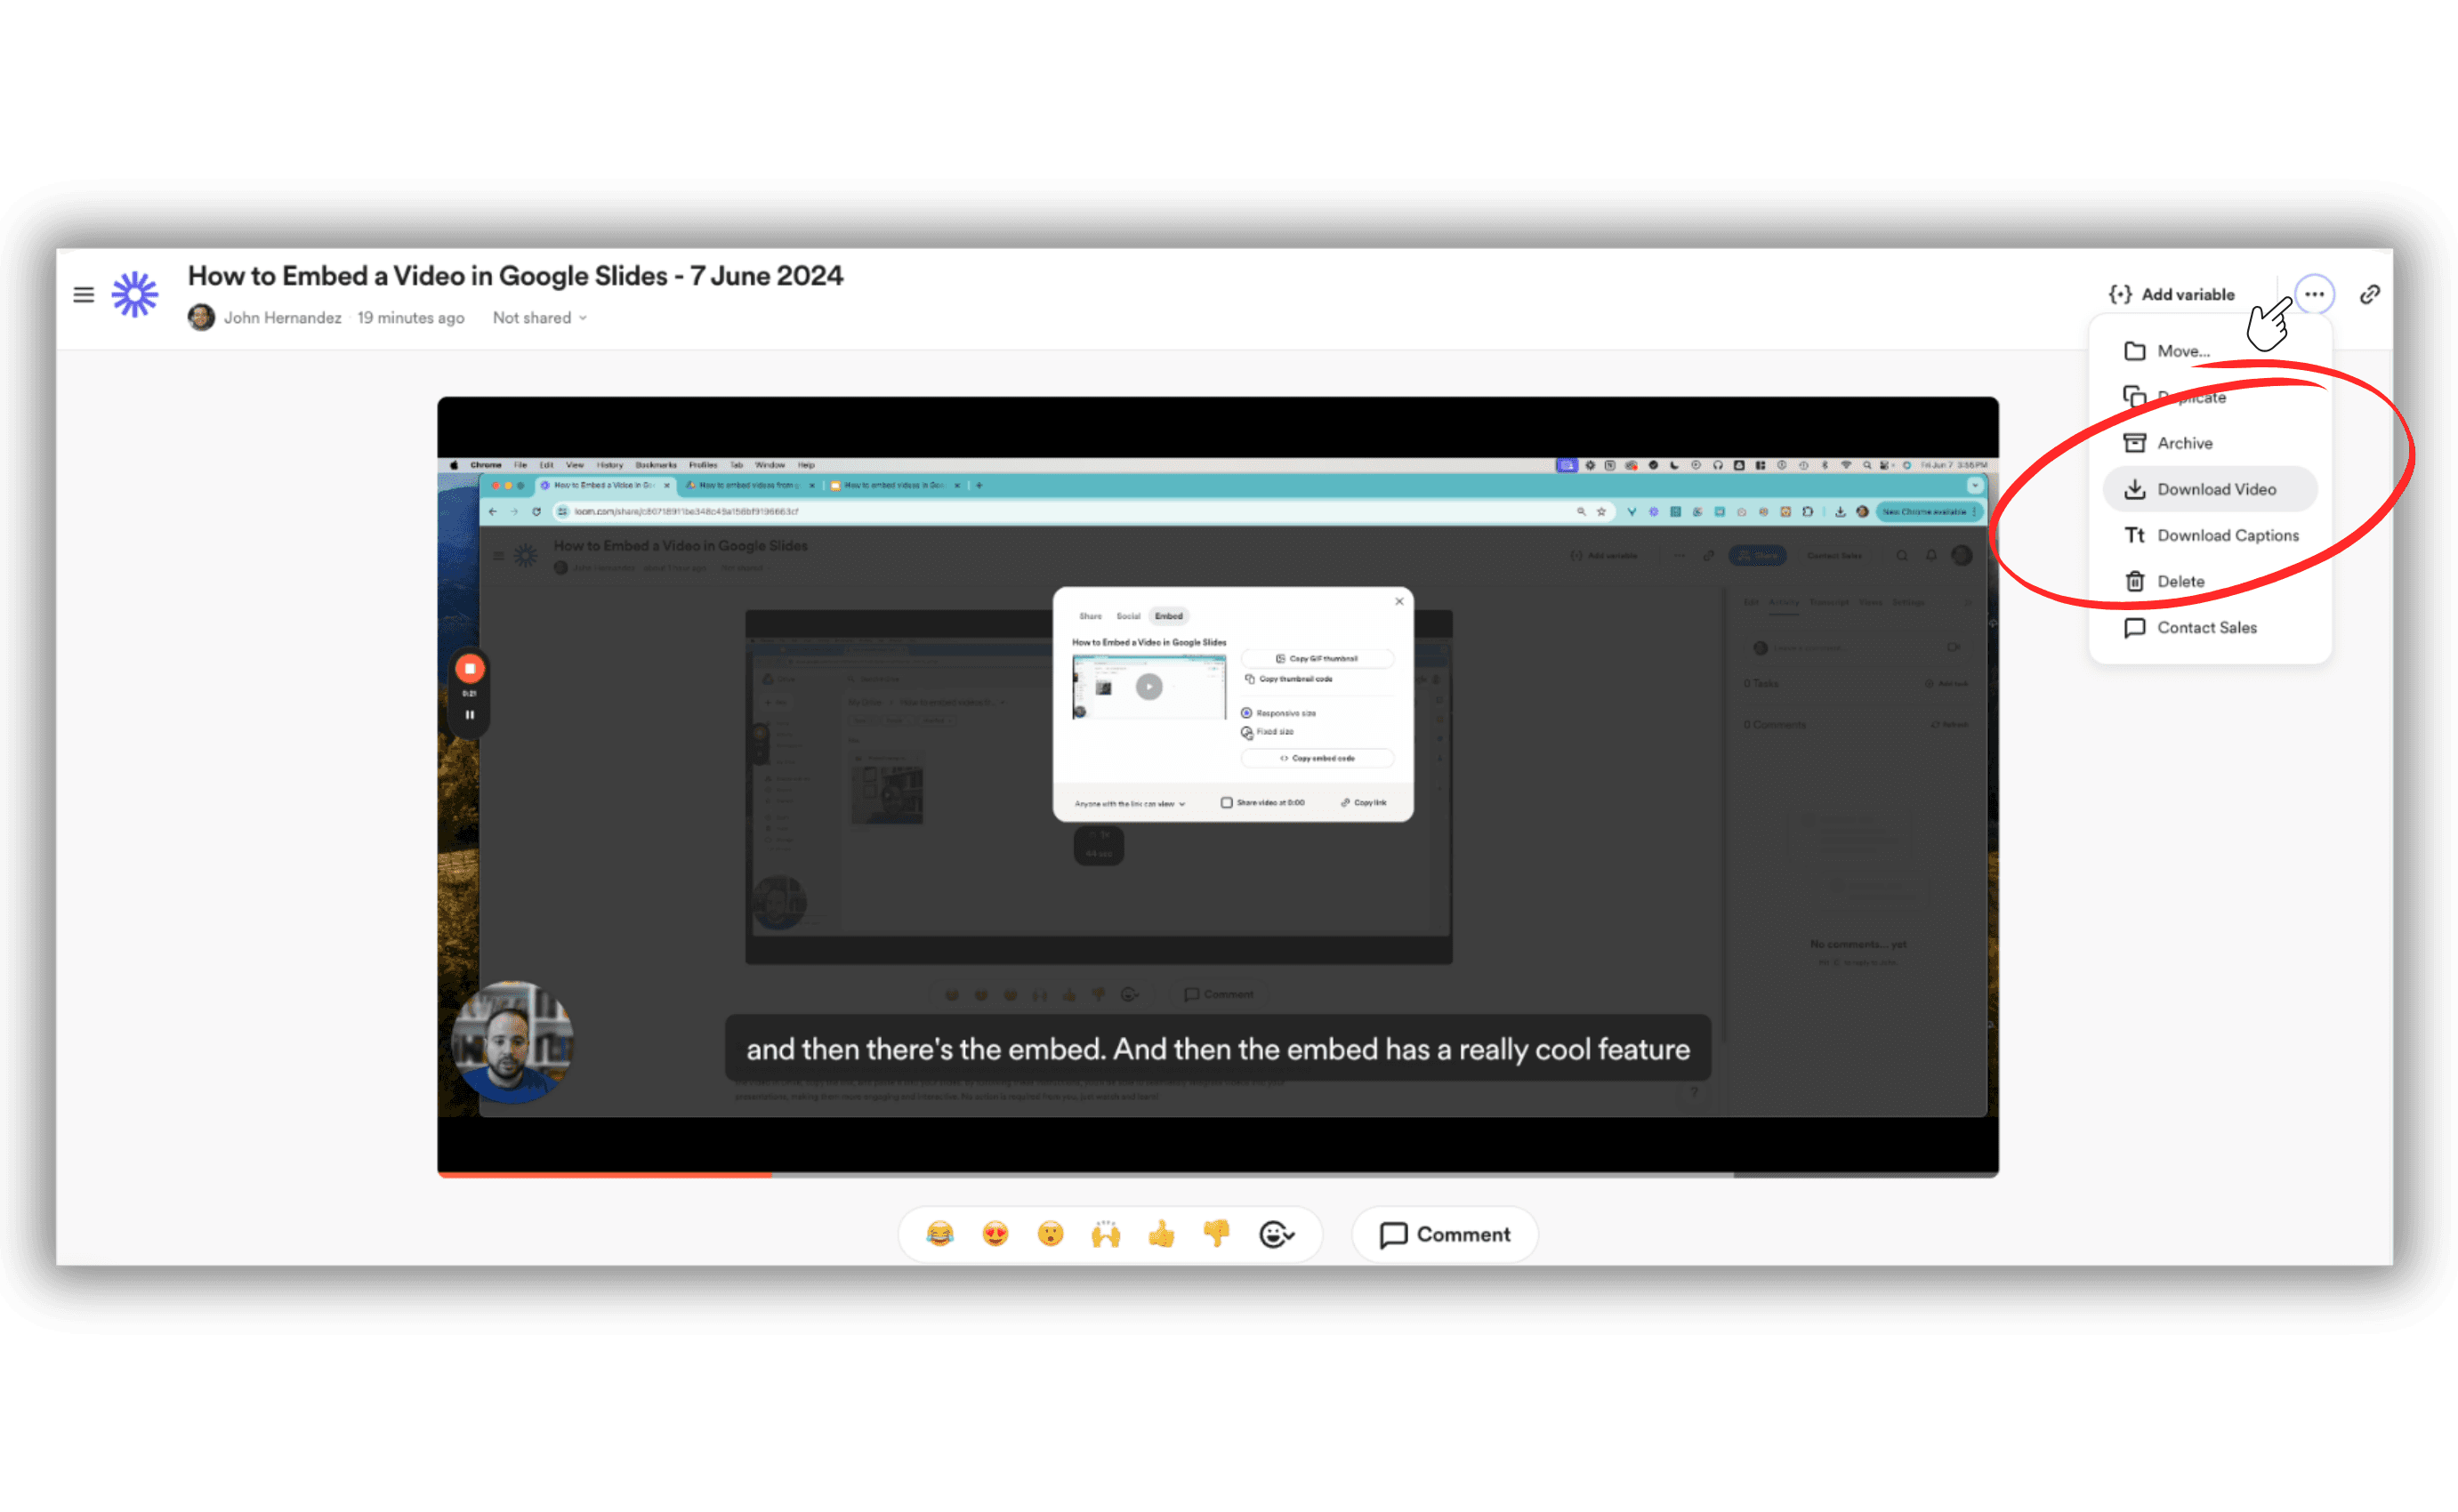The height and width of the screenshot is (1512, 2458).
Task: Click the John Hernandez author name
Action: pos(284,318)
